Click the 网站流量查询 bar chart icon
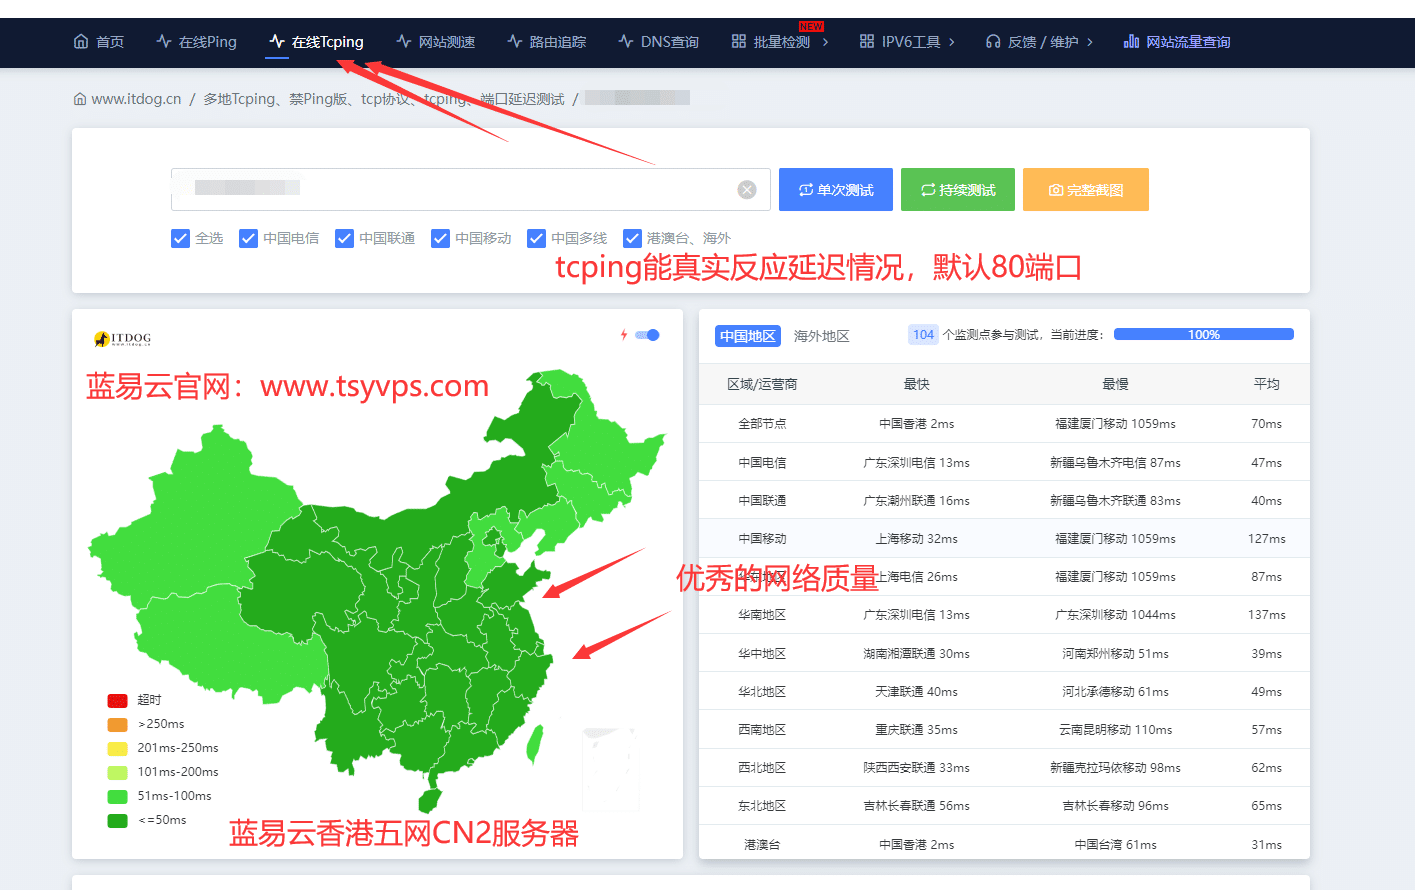This screenshot has width=1415, height=890. pyautogui.click(x=1131, y=42)
